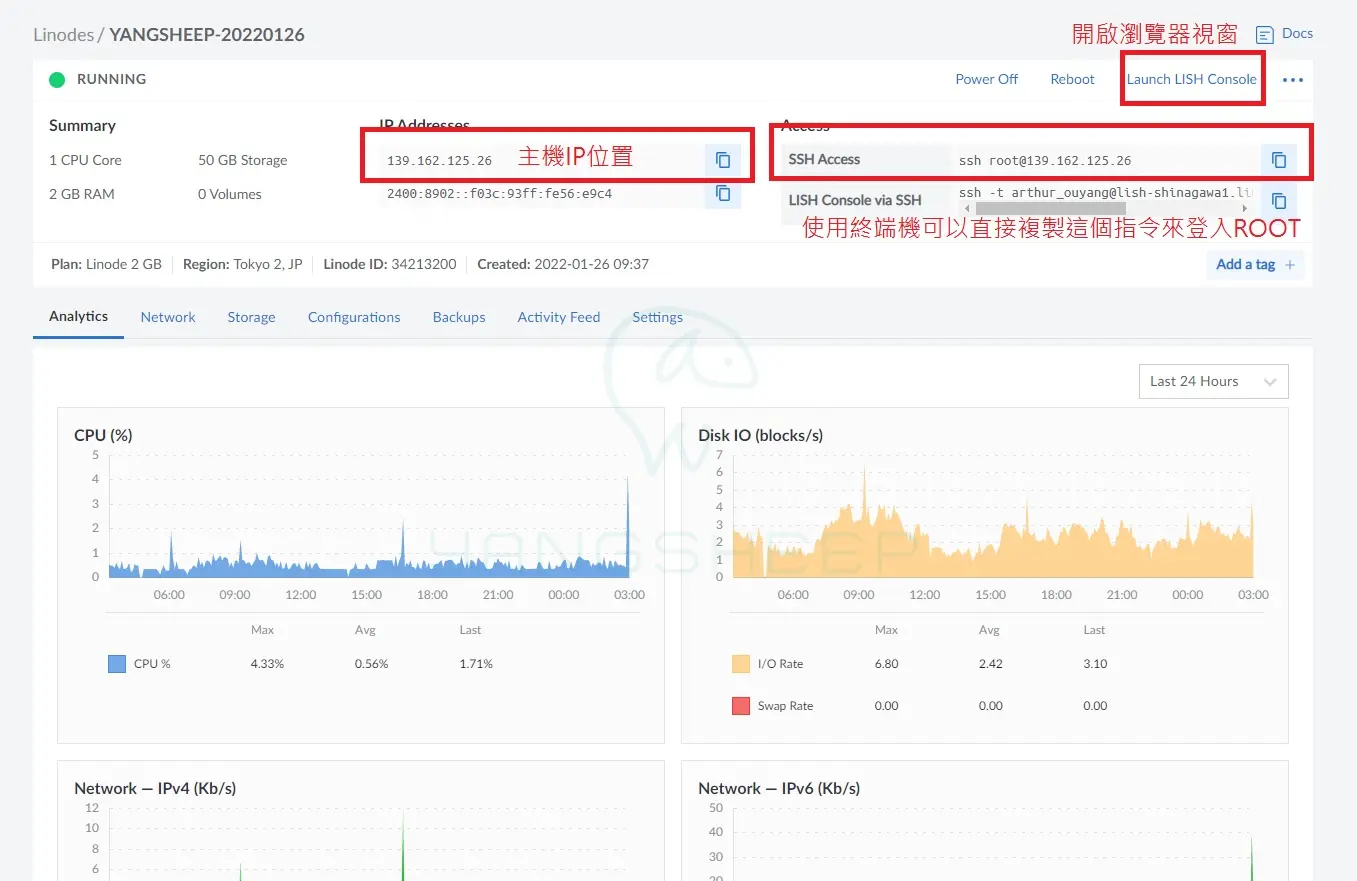The image size is (1357, 881).
Task: Copy the SSH Access command
Action: 1278,160
